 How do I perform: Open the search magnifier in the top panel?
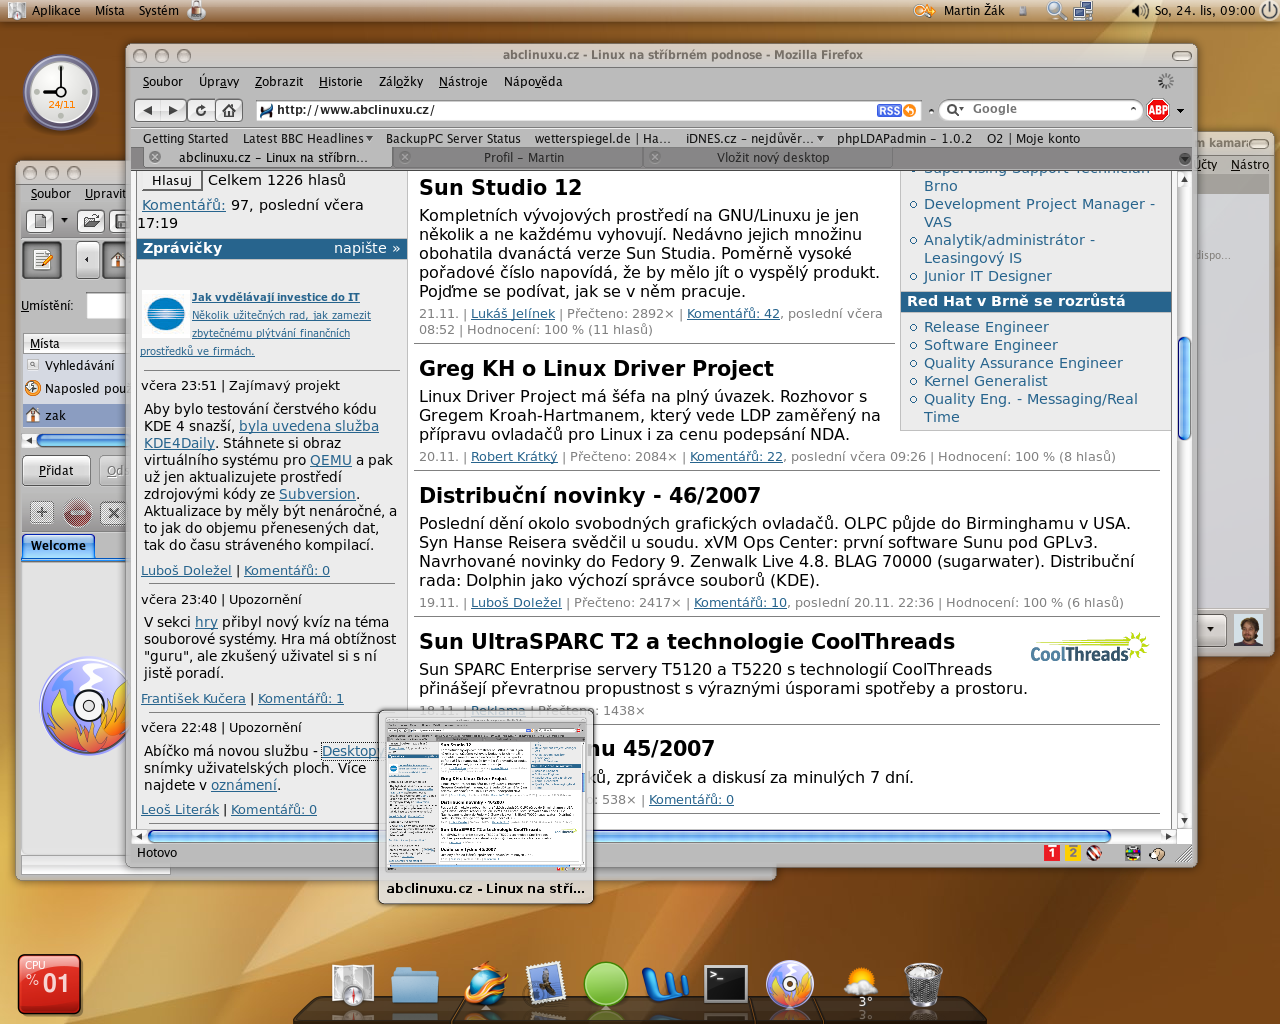[x=1056, y=10]
